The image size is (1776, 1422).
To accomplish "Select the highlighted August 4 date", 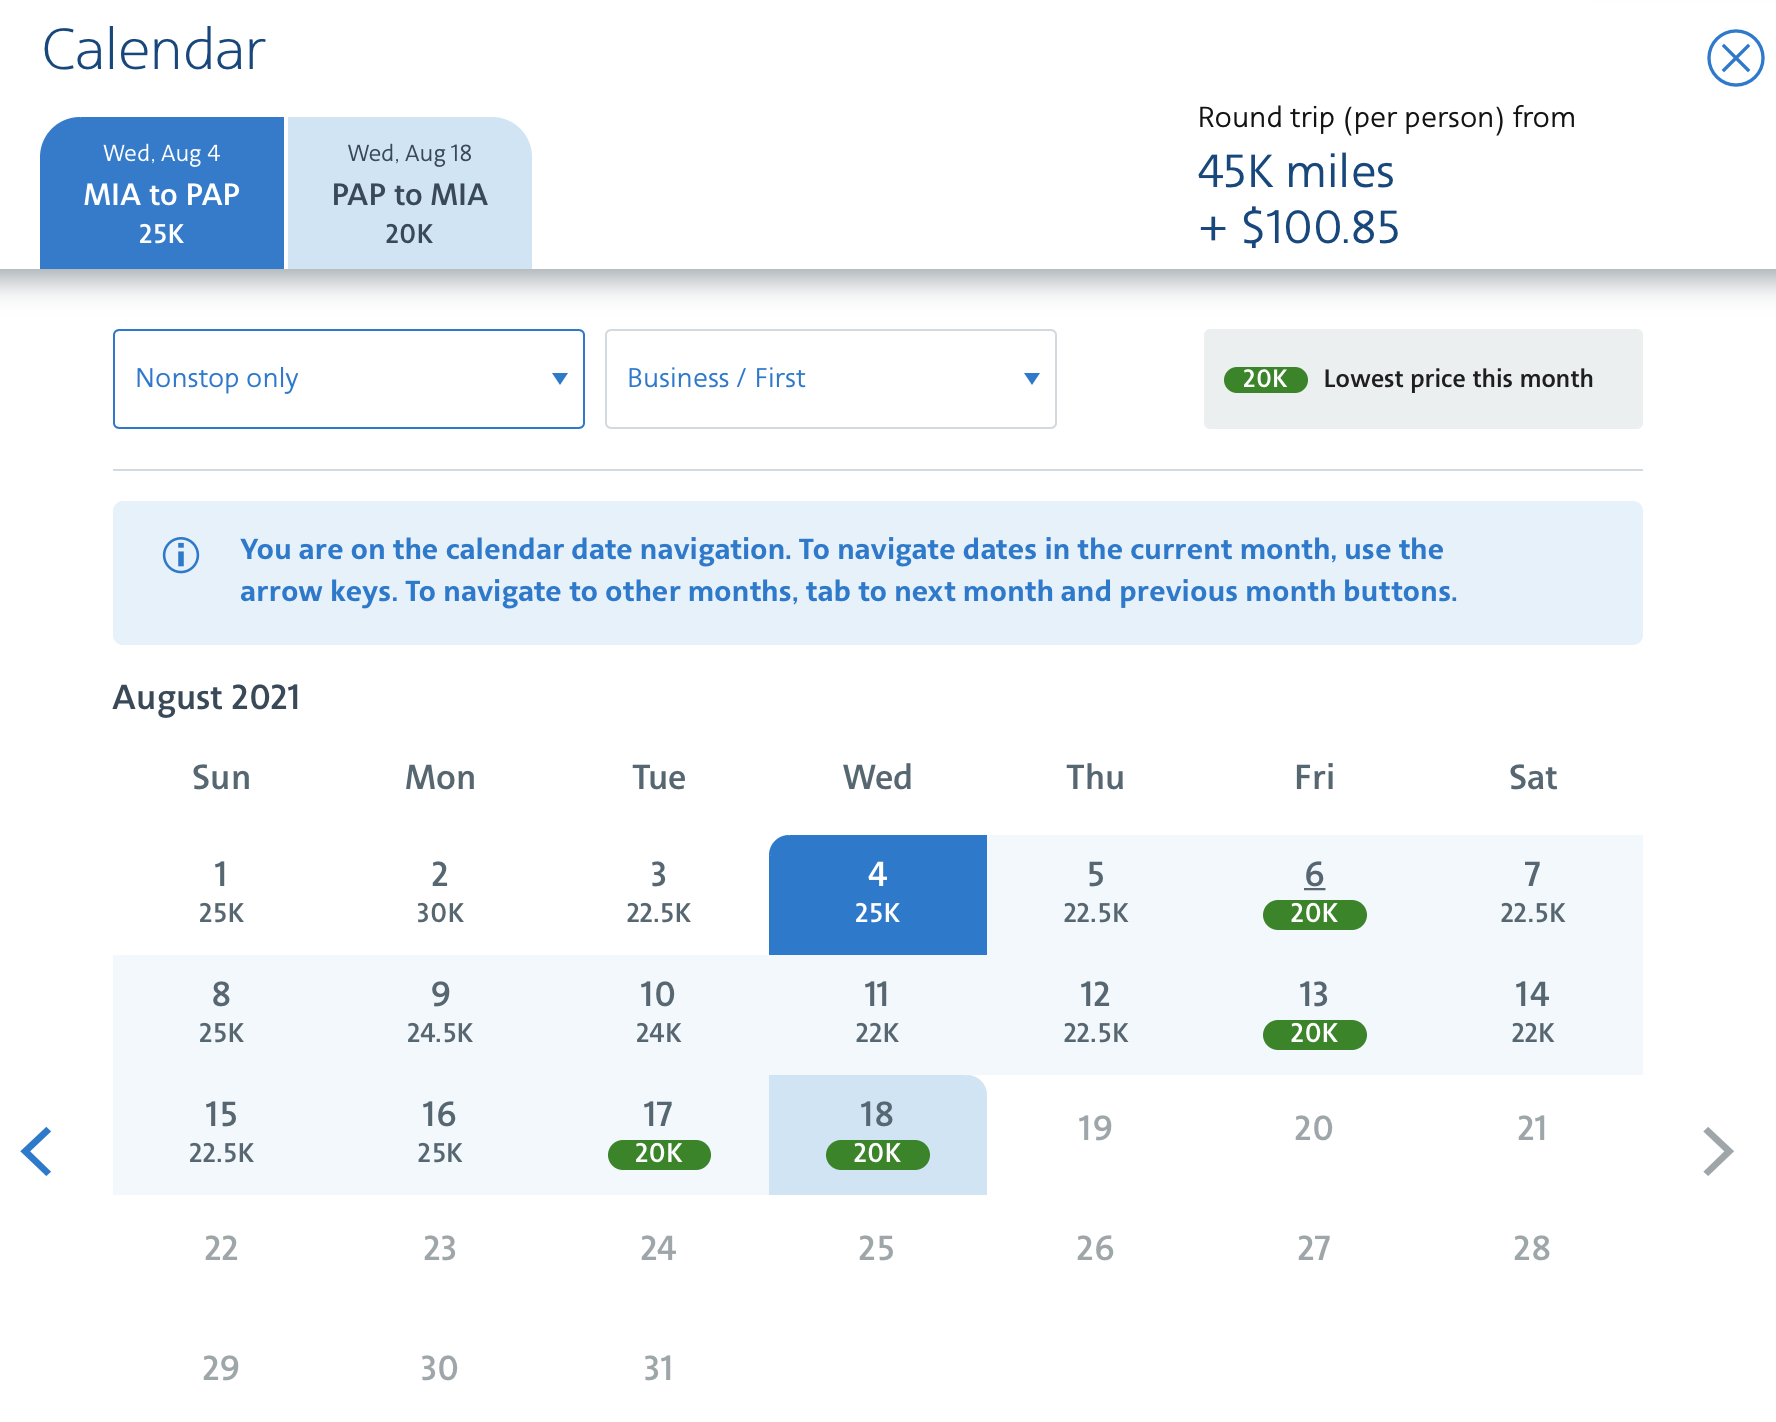I will click(x=877, y=892).
